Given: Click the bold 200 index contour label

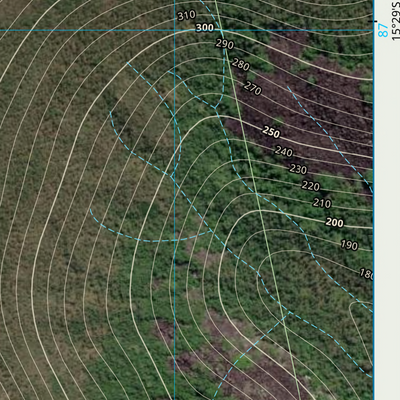Looking at the screenshot, I should coord(334,222).
